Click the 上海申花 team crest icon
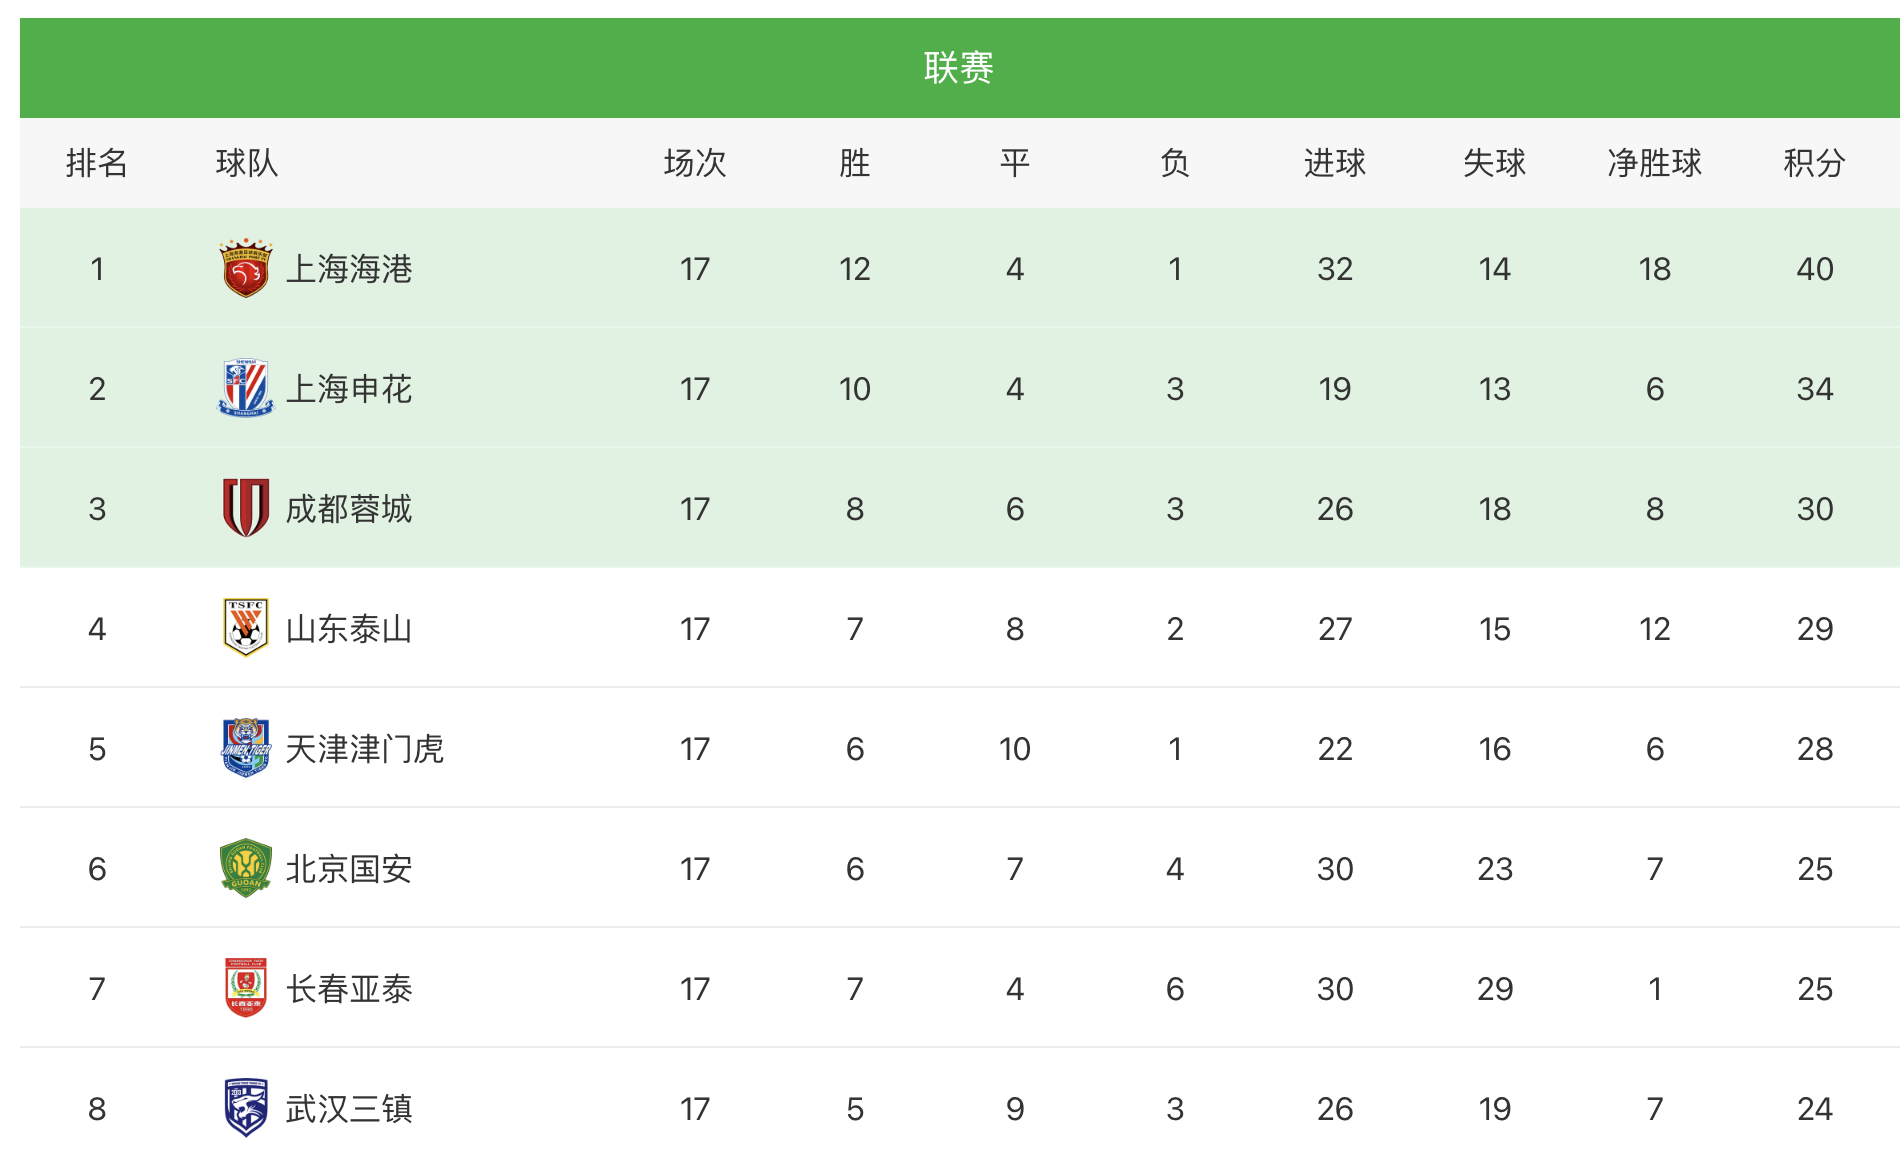Viewport: 1900px width, 1162px height. point(245,388)
